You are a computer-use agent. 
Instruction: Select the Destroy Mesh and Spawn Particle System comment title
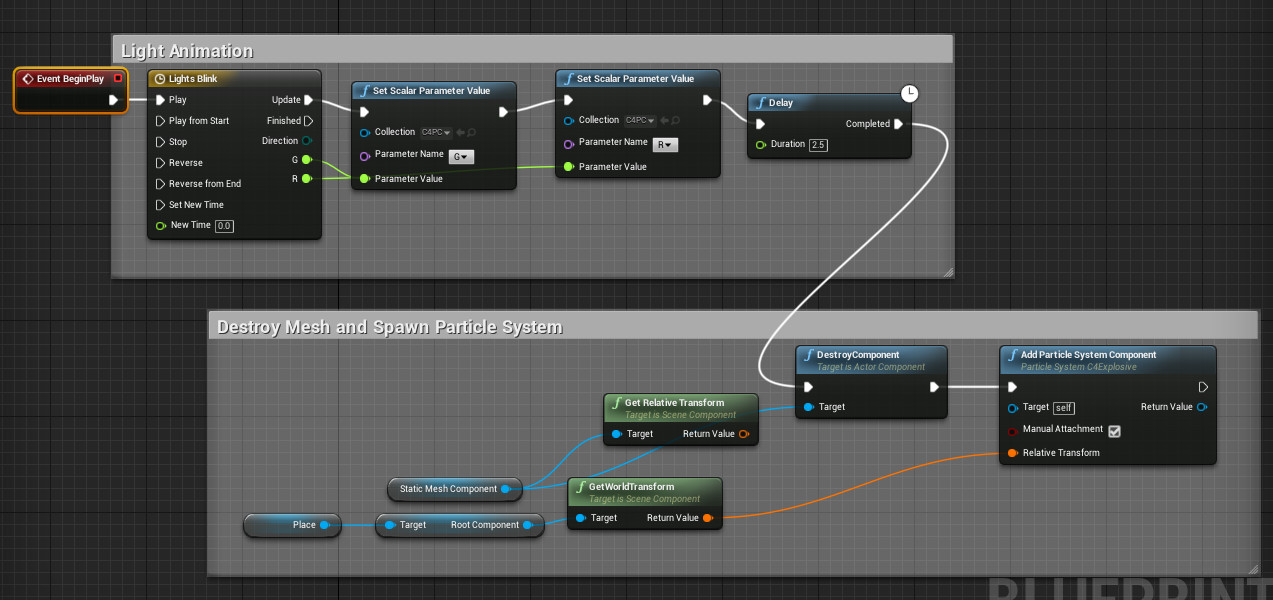tap(390, 327)
